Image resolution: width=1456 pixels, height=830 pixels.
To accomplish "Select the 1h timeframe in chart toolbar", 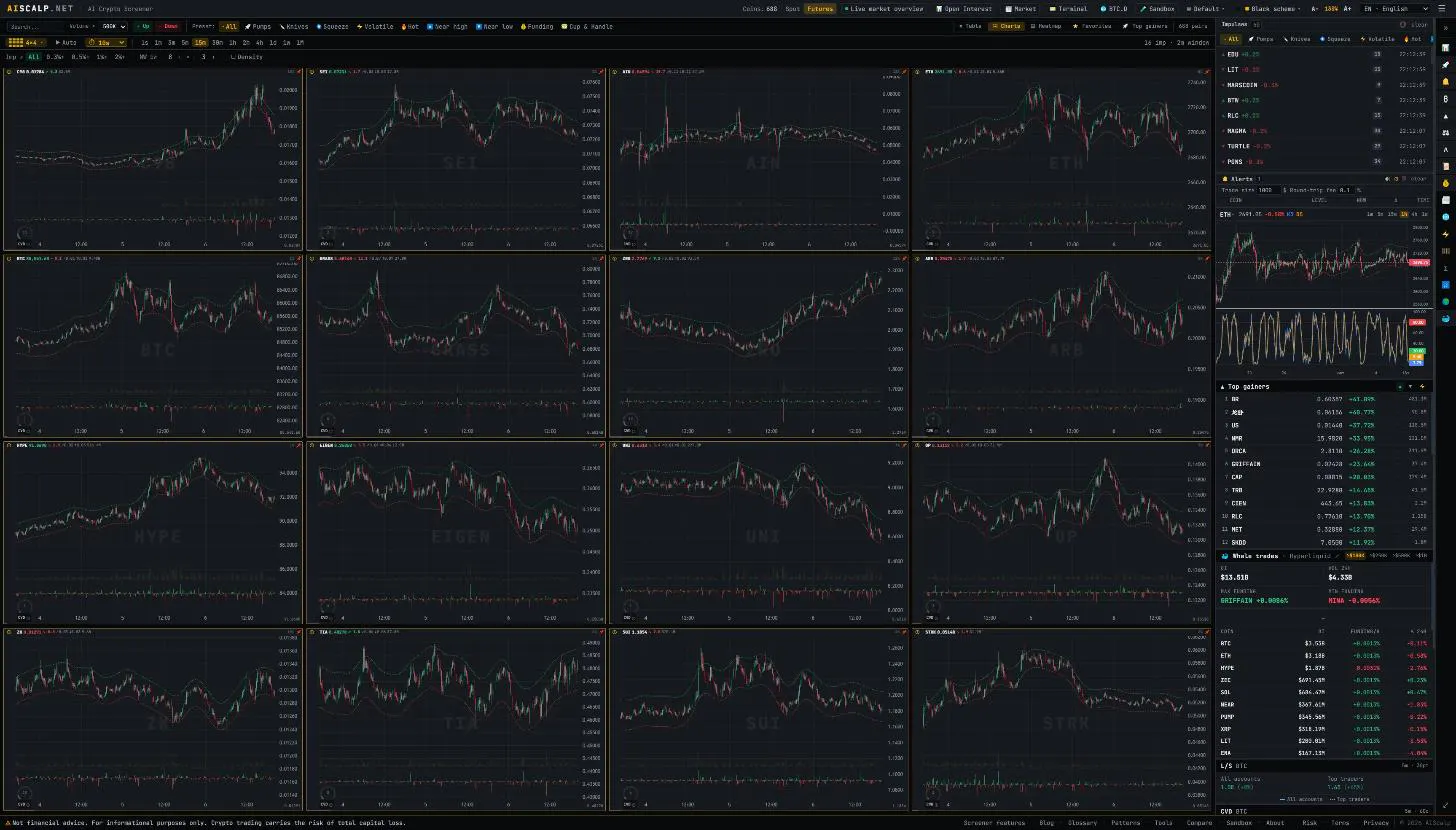I will [x=233, y=42].
